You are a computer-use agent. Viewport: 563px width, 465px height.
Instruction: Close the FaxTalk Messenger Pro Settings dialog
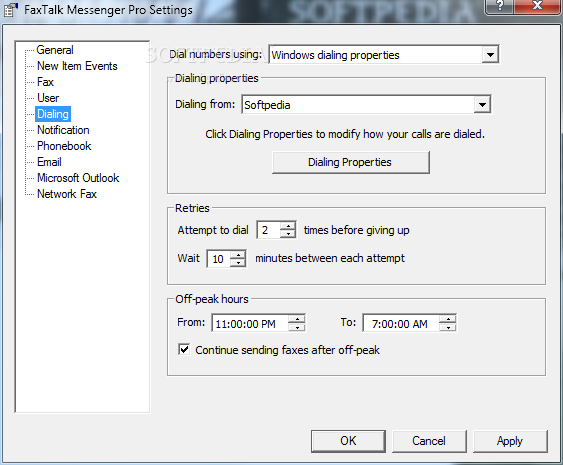click(x=537, y=6)
